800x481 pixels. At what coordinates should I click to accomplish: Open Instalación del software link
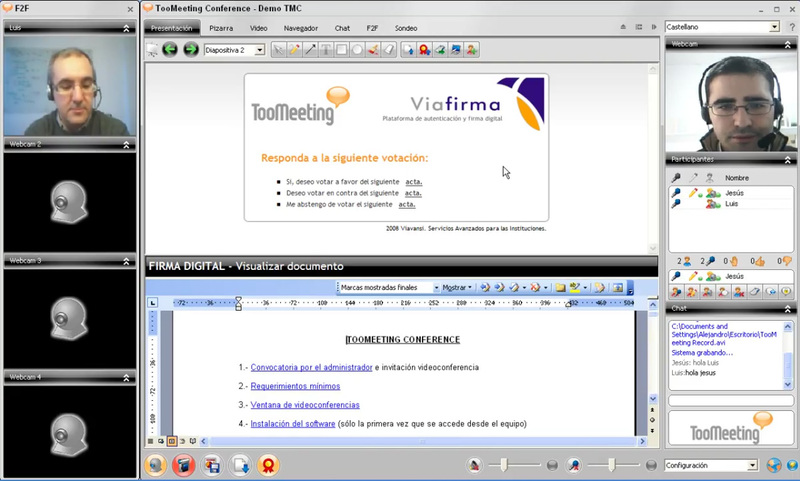coord(292,424)
